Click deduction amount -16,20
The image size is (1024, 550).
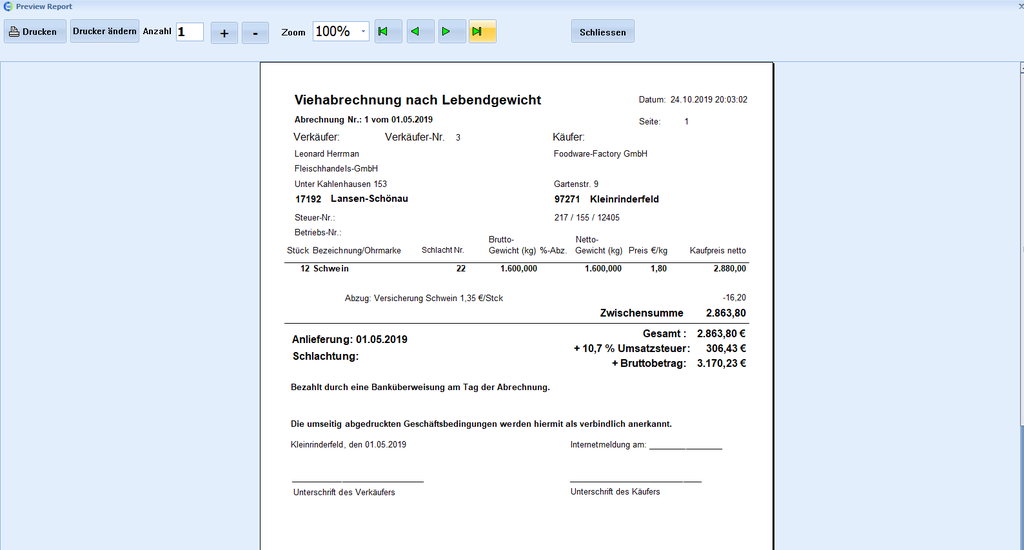(x=735, y=298)
